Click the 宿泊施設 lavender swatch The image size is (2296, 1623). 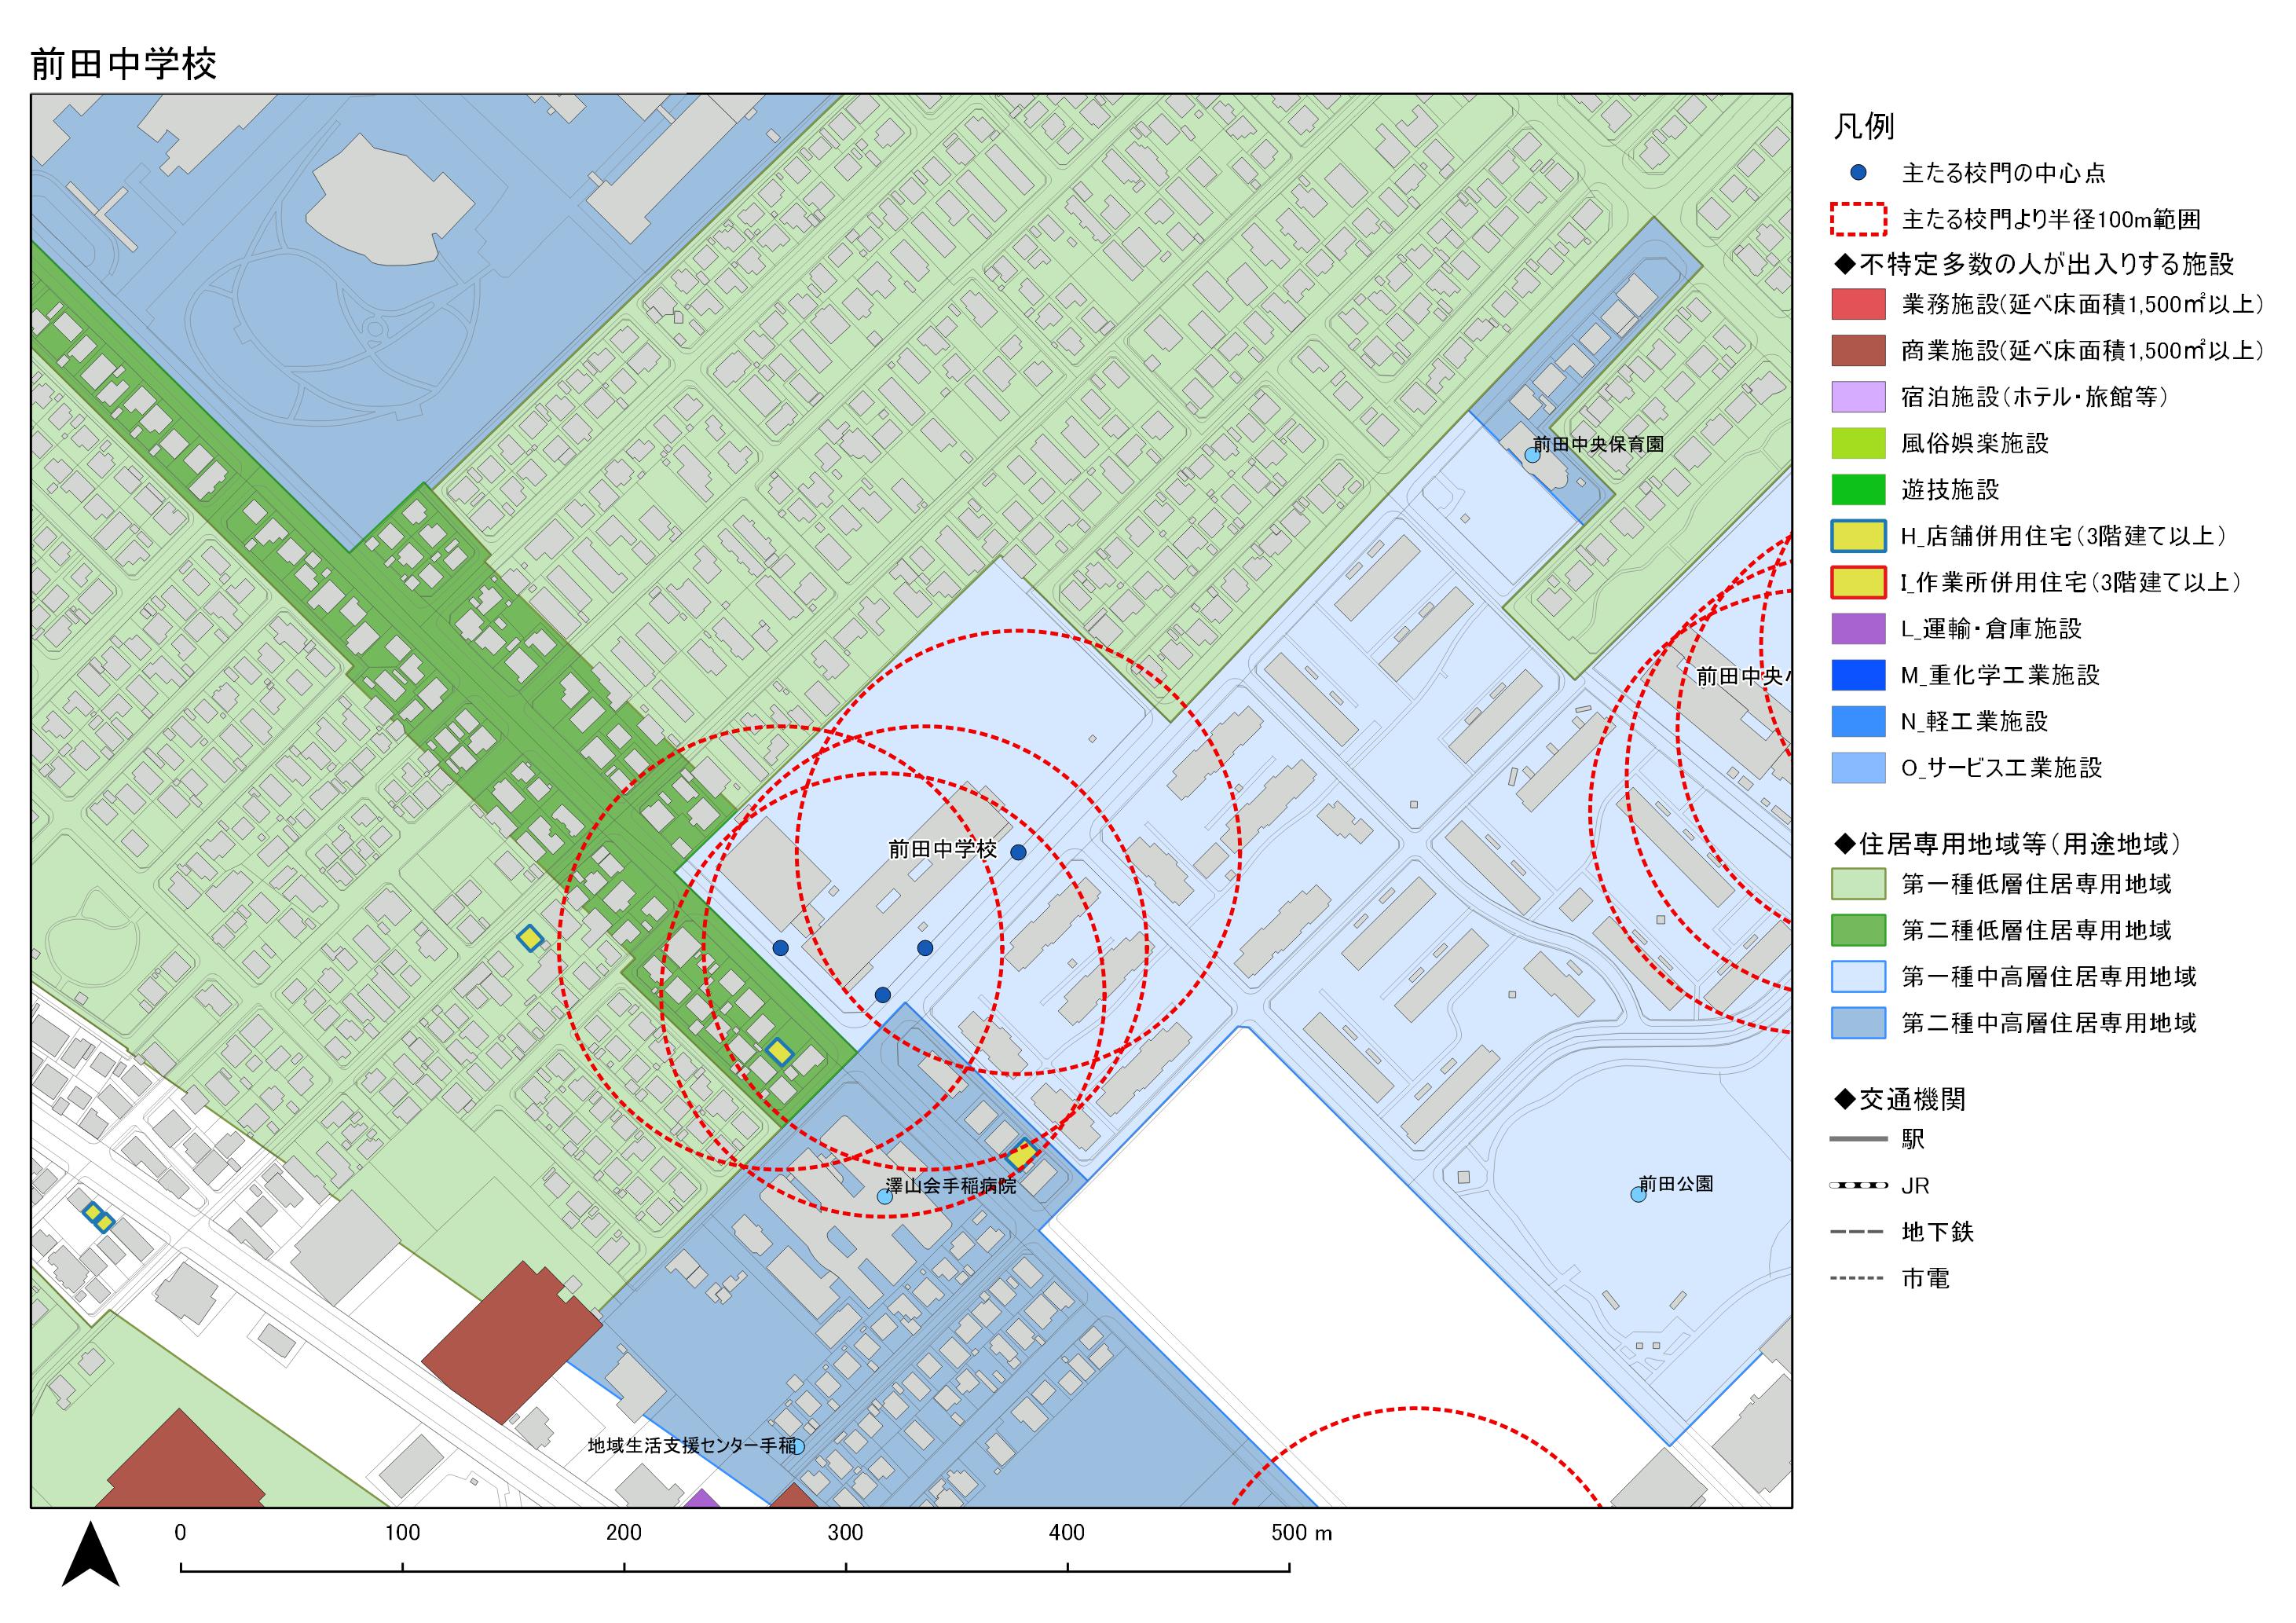point(1858,397)
